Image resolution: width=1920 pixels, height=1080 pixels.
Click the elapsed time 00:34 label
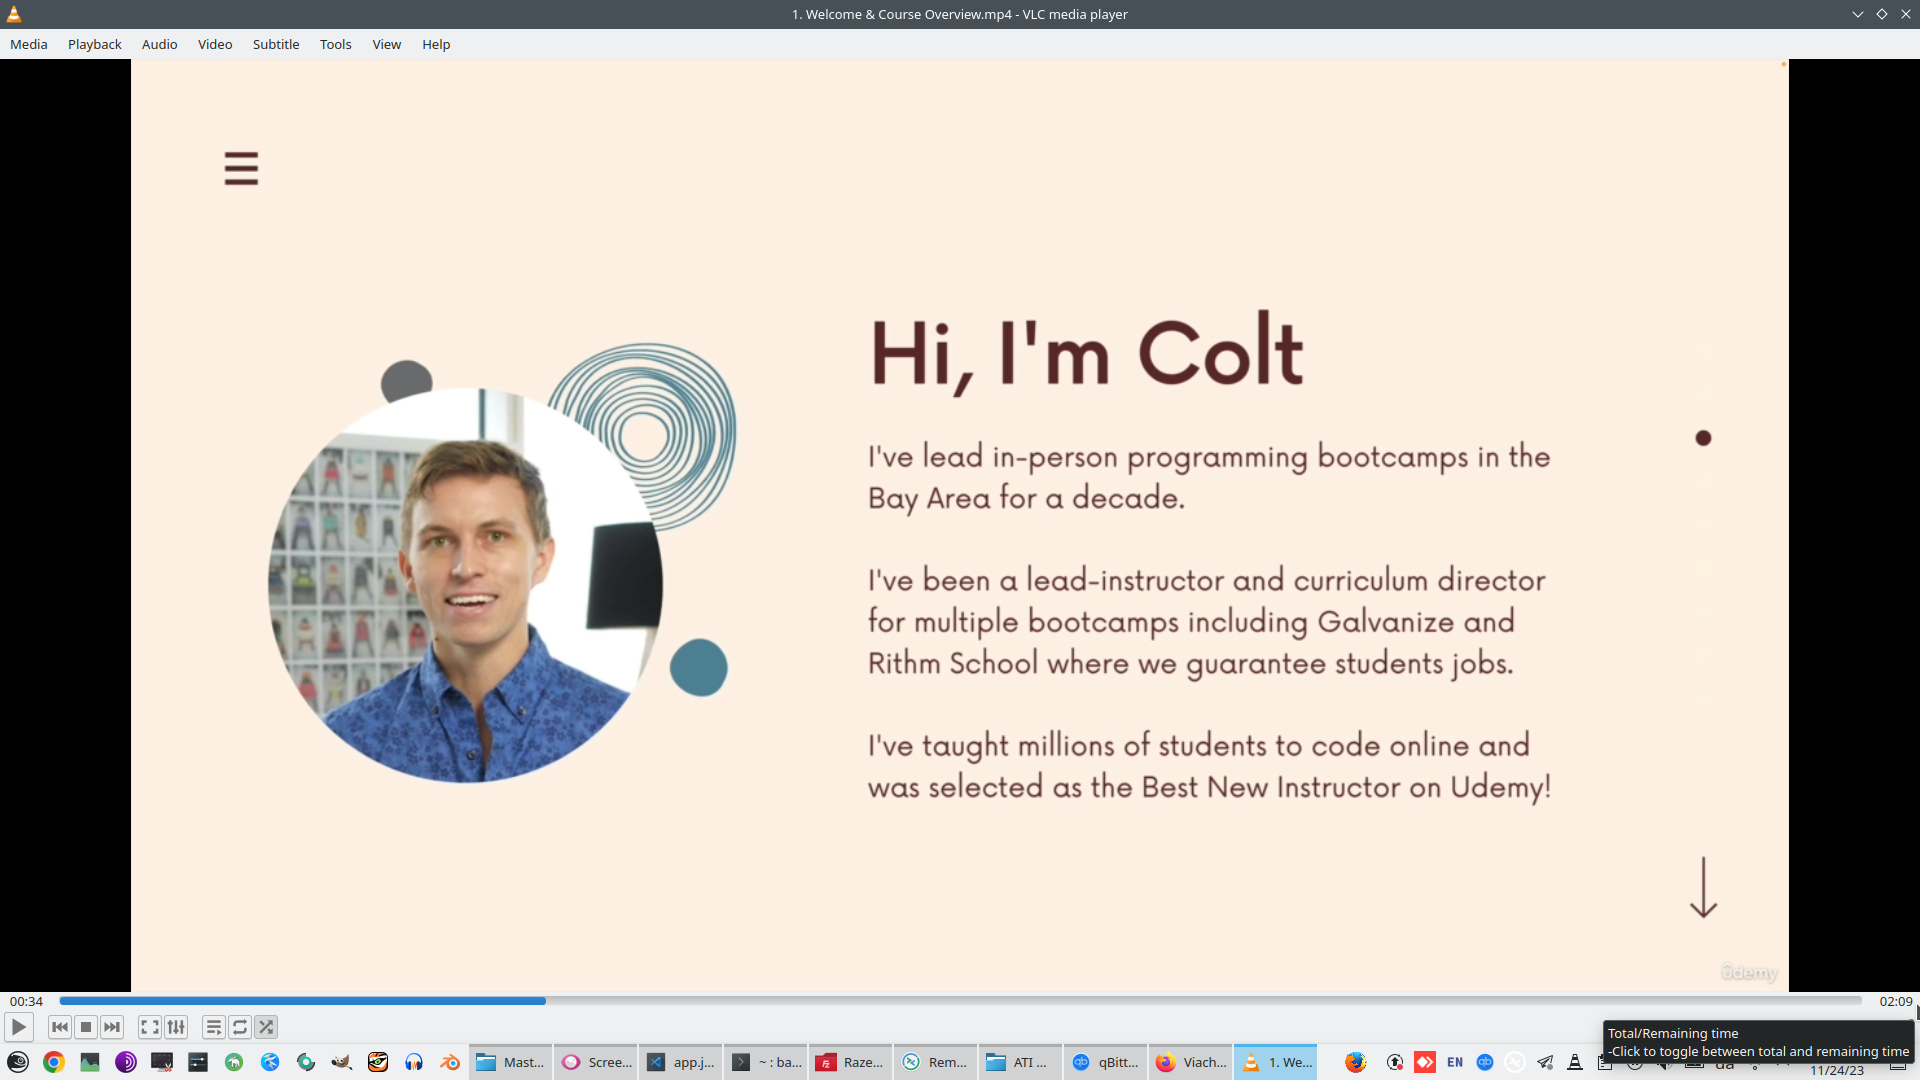(x=27, y=1001)
